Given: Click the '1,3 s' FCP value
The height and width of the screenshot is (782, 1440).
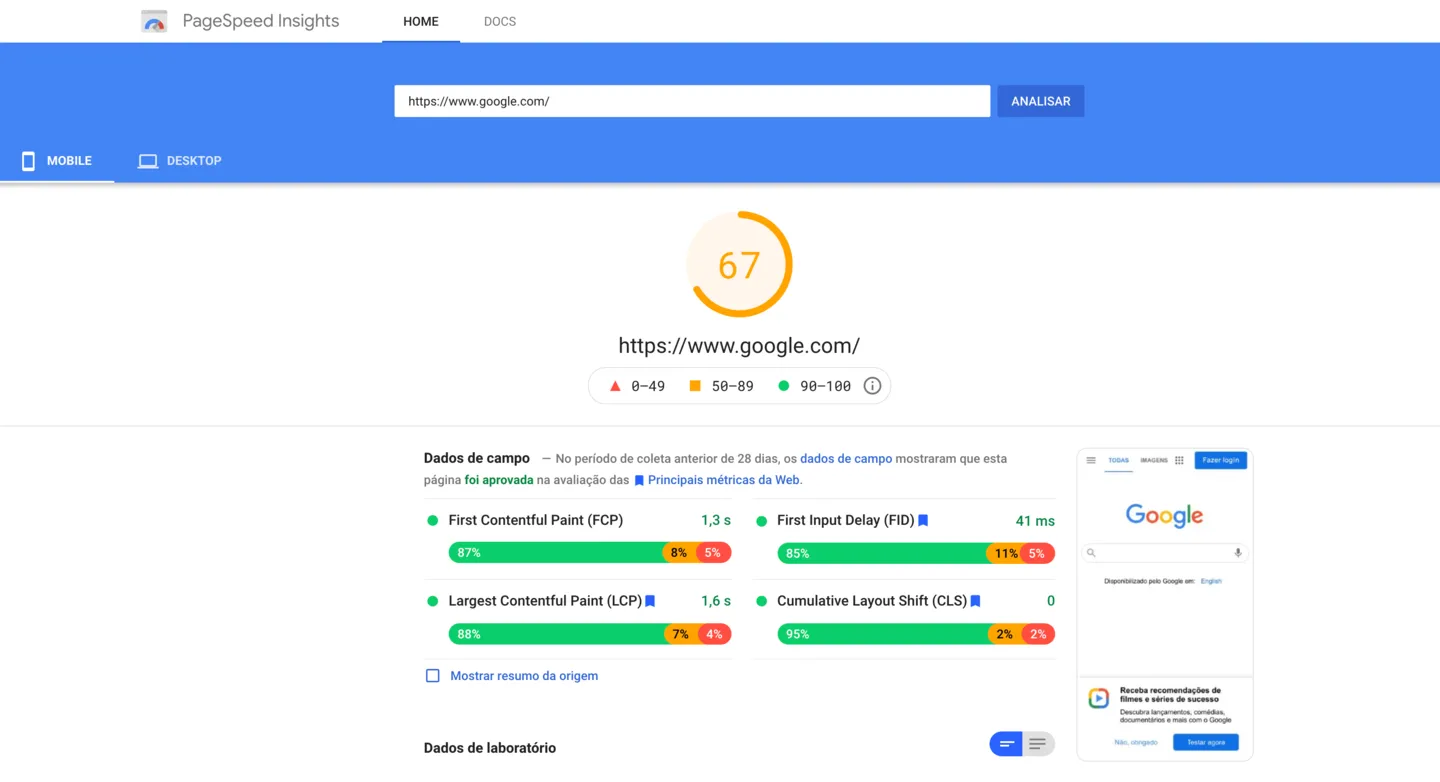Looking at the screenshot, I should 716,520.
